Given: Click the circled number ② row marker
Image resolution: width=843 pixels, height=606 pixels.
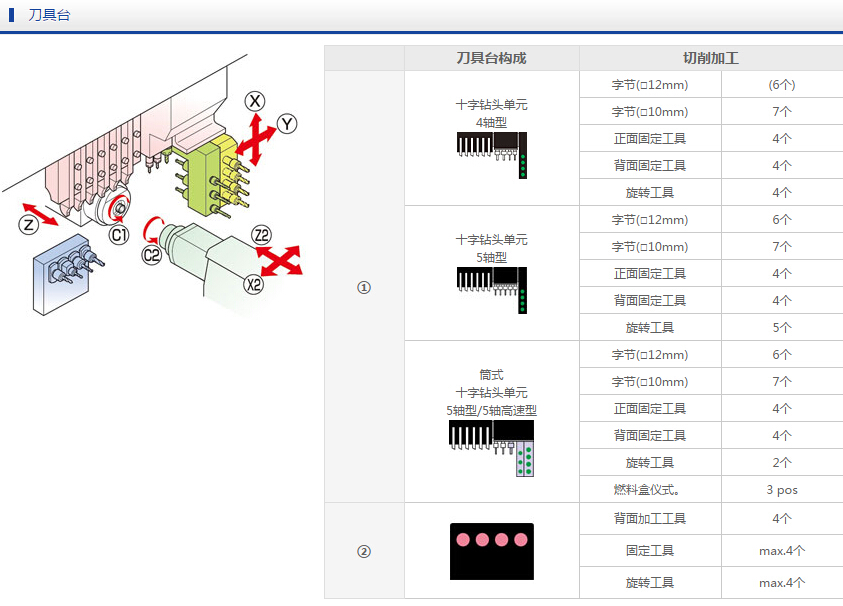Looking at the screenshot, I should 364,550.
